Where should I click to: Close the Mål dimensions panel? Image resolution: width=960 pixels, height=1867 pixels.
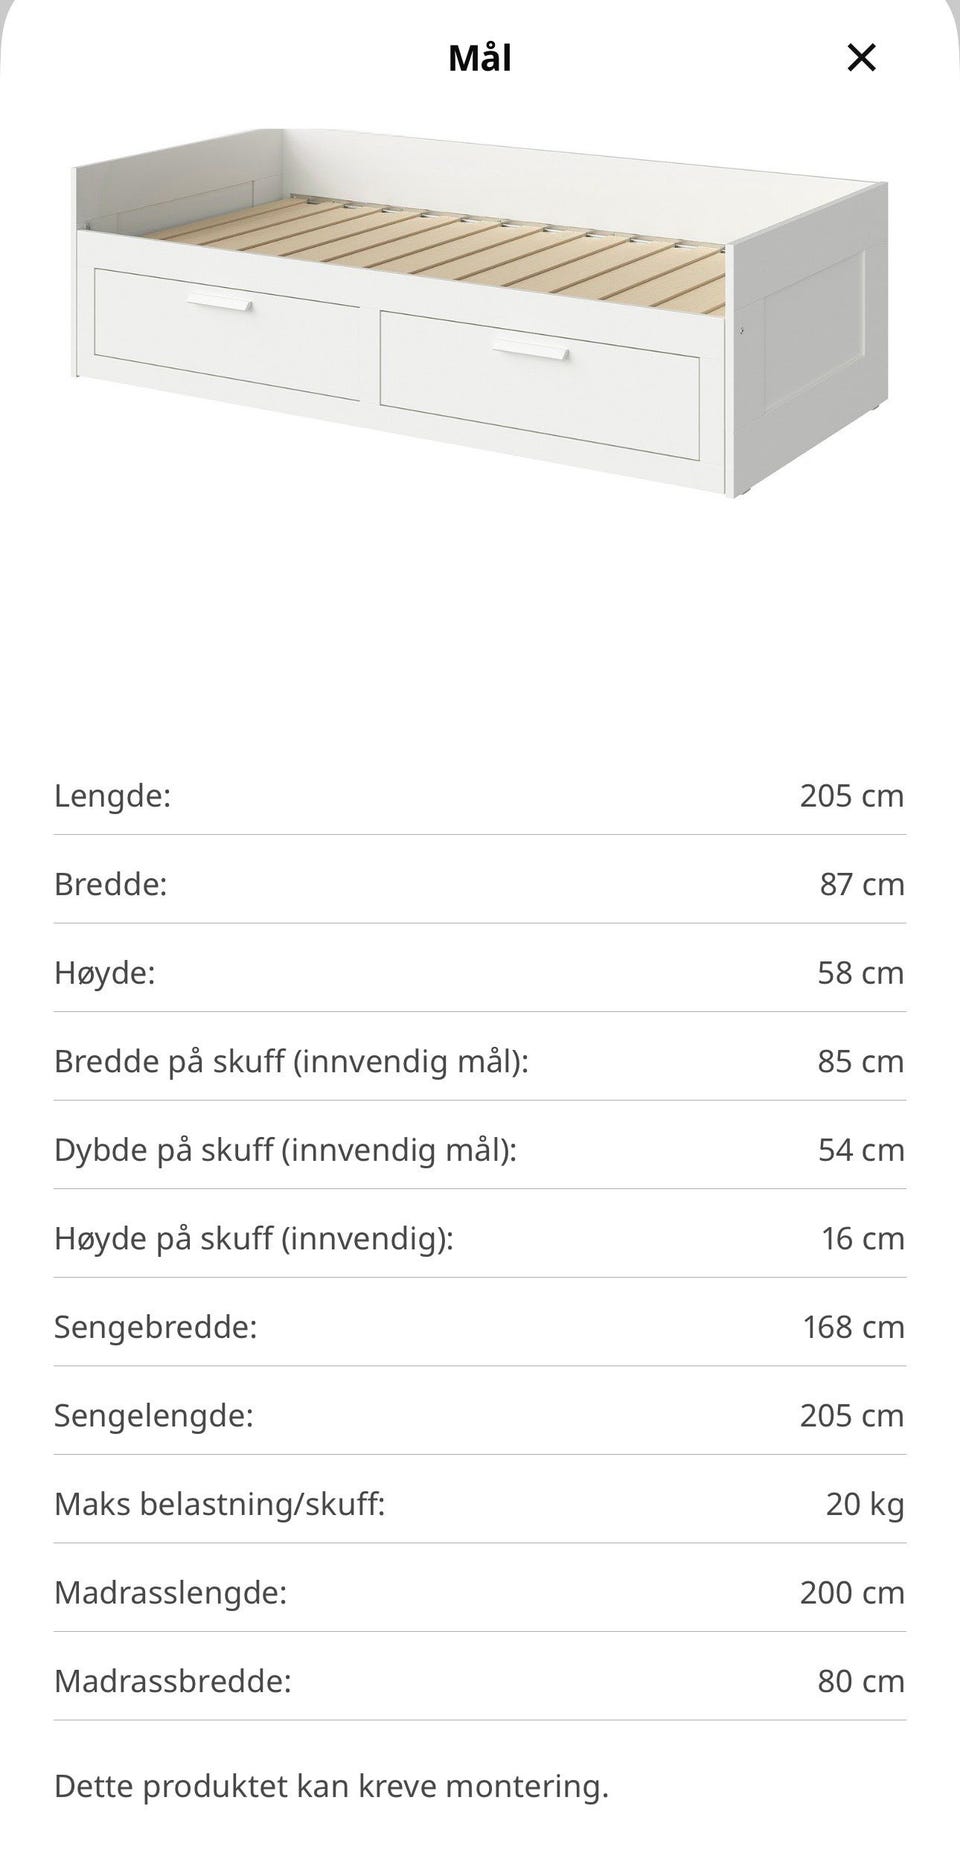(861, 58)
